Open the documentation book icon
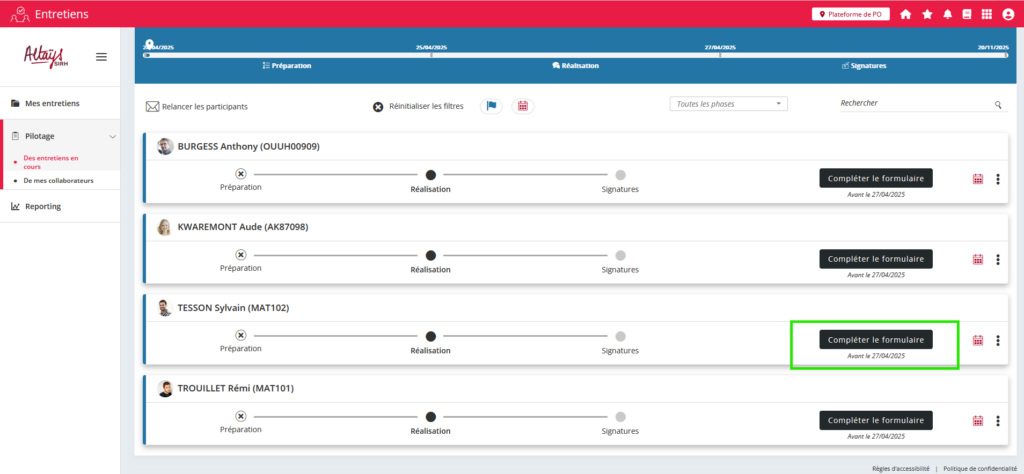The width and height of the screenshot is (1024, 474). point(966,14)
